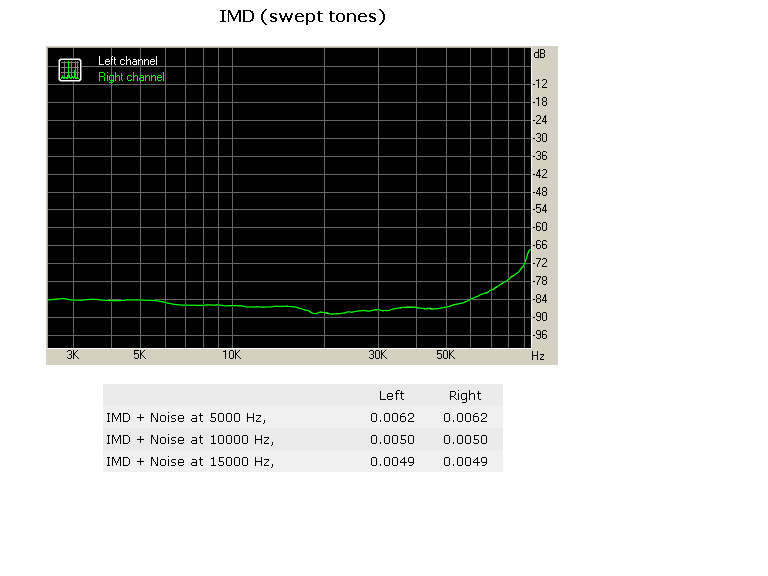The width and height of the screenshot is (768, 576).
Task: Click the IMD + Noise at 10000 Hz row label
Action: click(190, 439)
